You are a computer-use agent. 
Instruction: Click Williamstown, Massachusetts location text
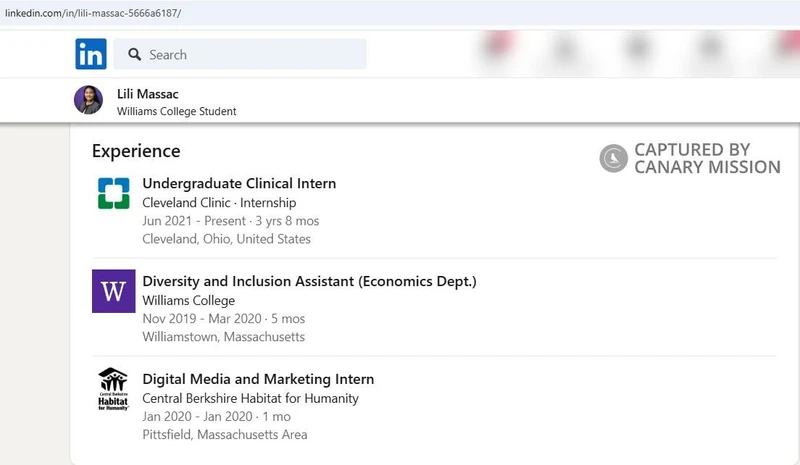pos(223,337)
